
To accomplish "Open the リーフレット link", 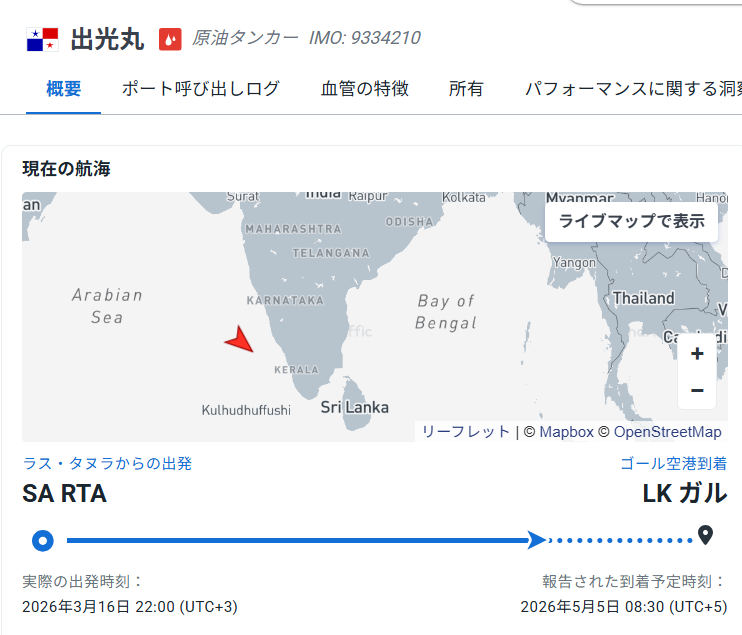I will click(x=465, y=432).
